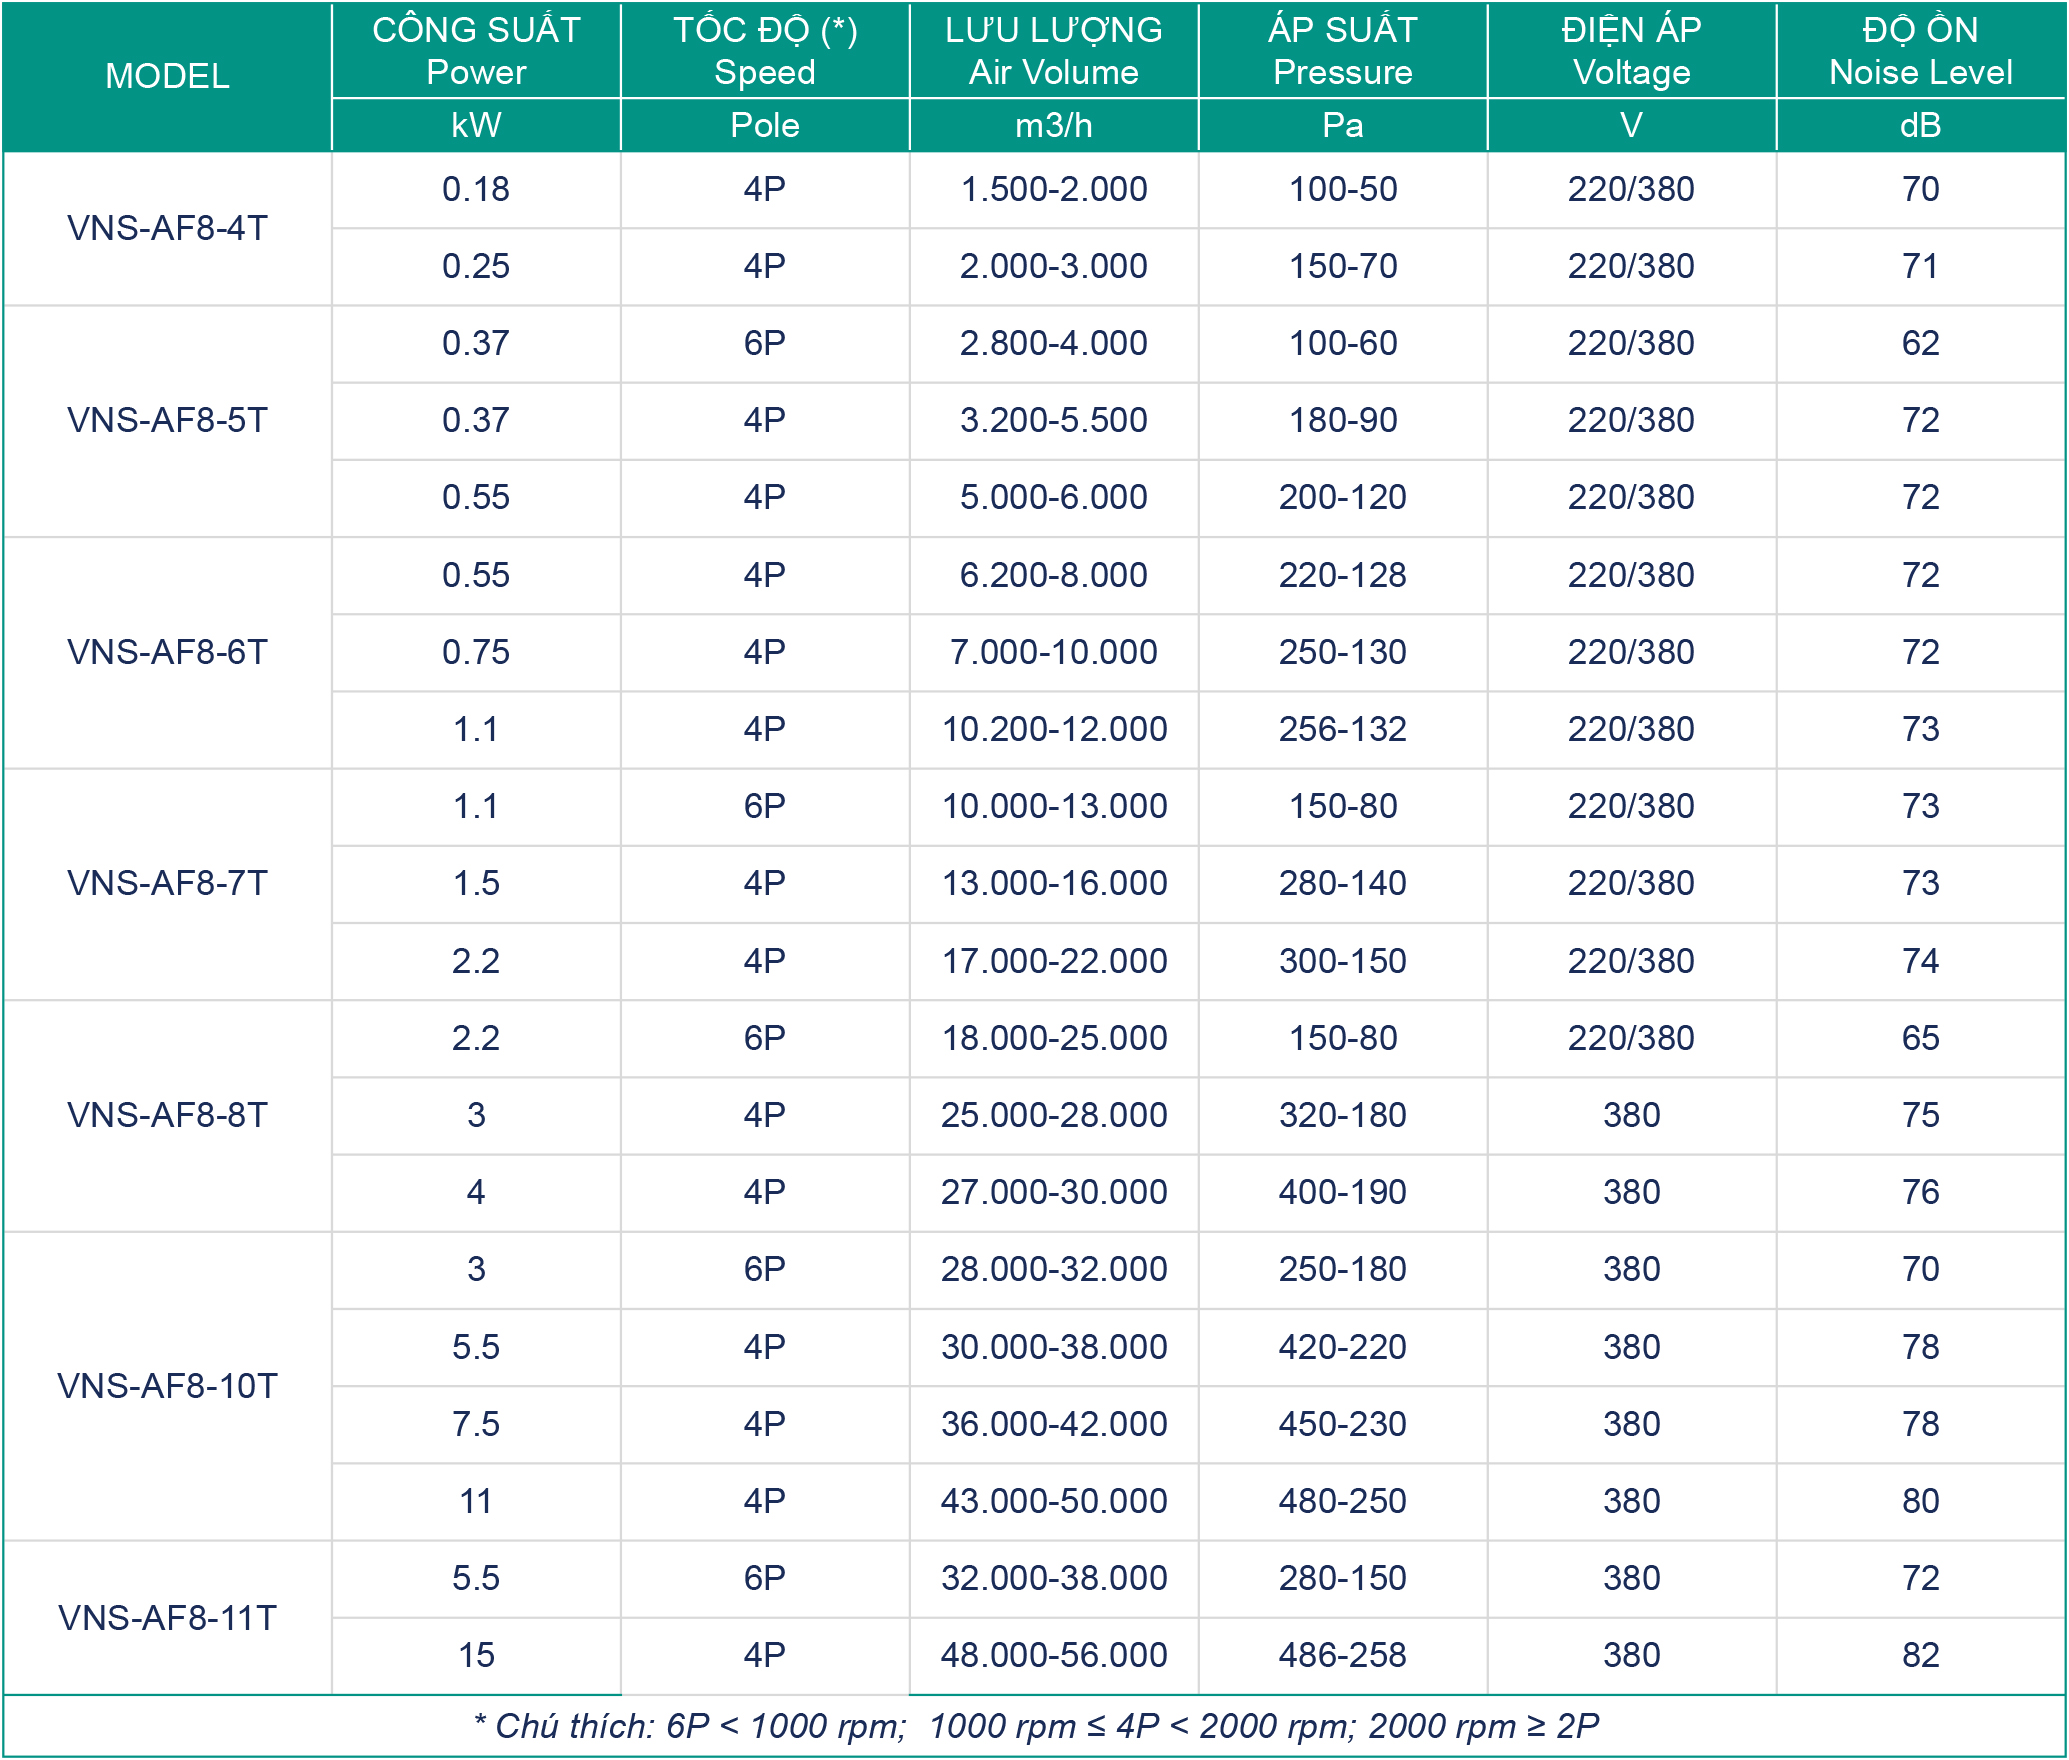Select the VNS-AF8-10T model cell
This screenshot has height=1760, width=2069.
[x=167, y=1386]
